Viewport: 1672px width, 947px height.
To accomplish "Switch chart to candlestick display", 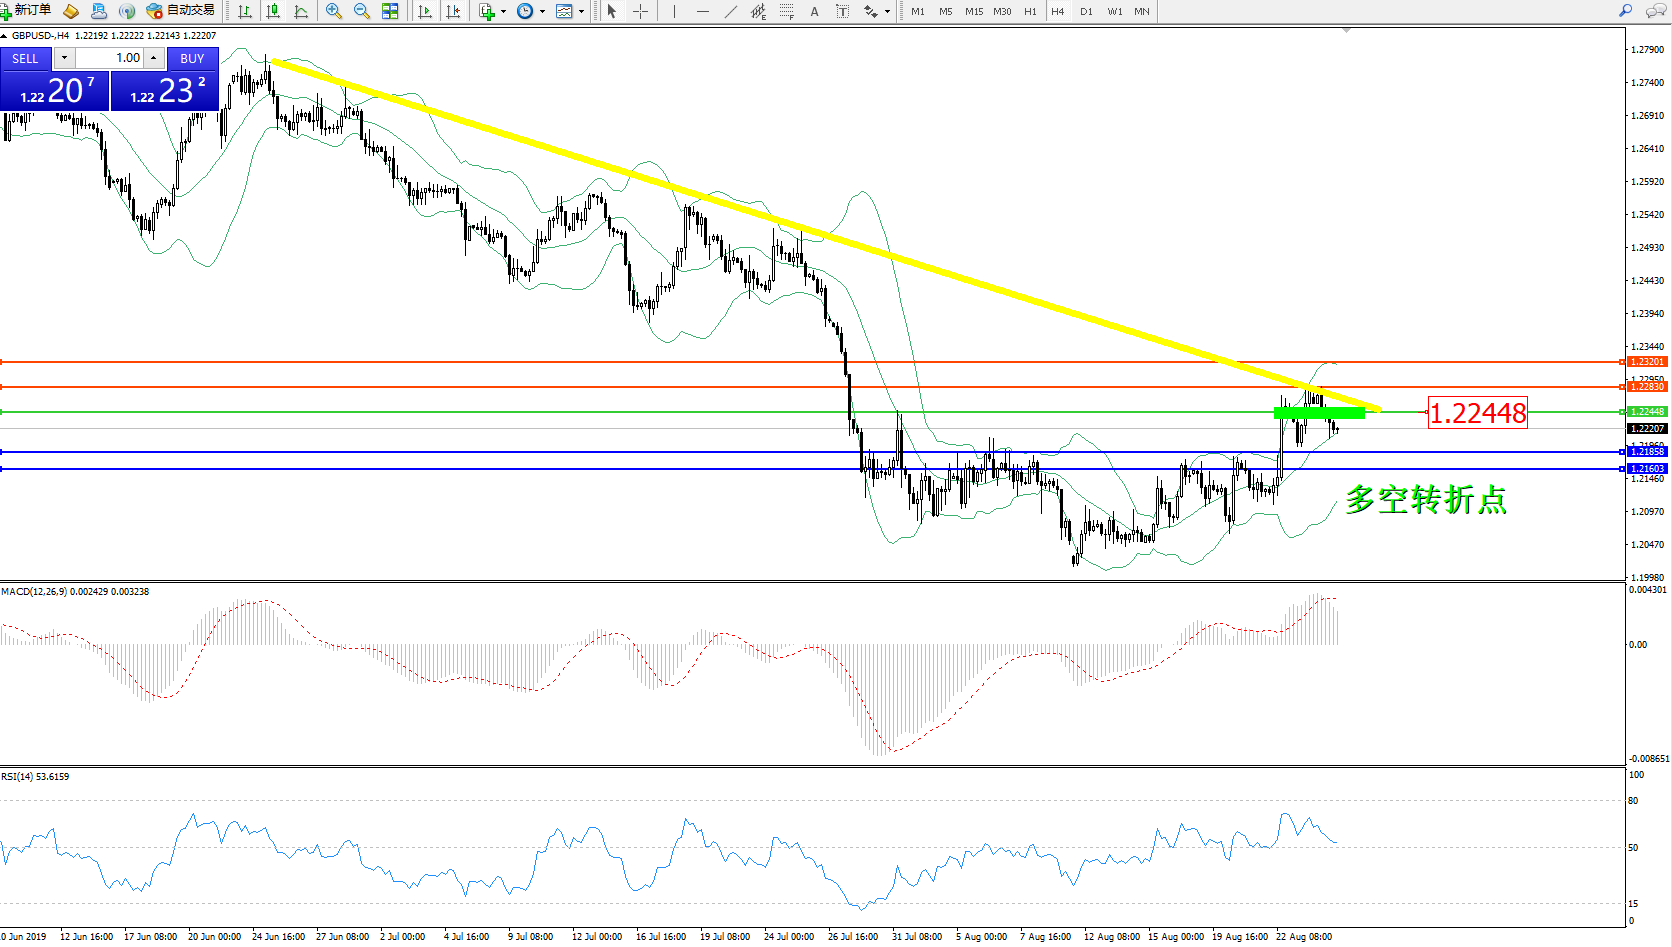I will (x=273, y=11).
